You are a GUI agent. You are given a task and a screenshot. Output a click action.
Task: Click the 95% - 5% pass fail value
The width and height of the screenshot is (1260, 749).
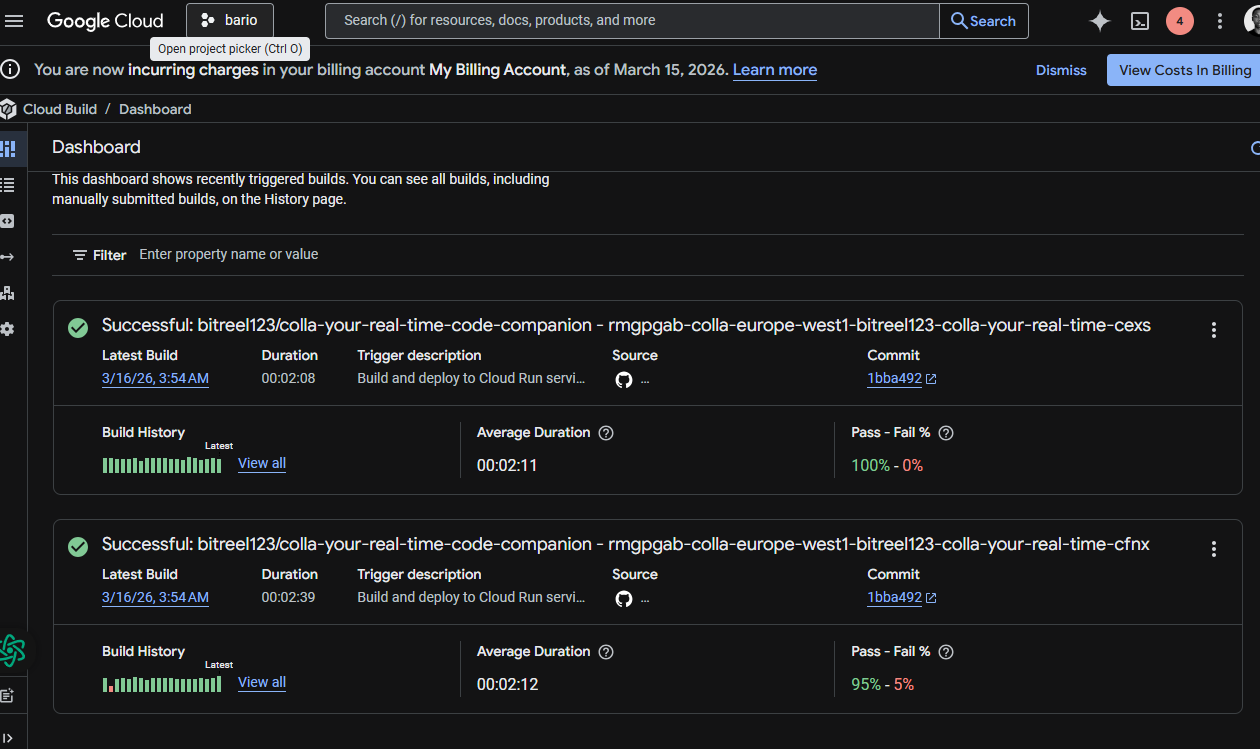point(883,685)
